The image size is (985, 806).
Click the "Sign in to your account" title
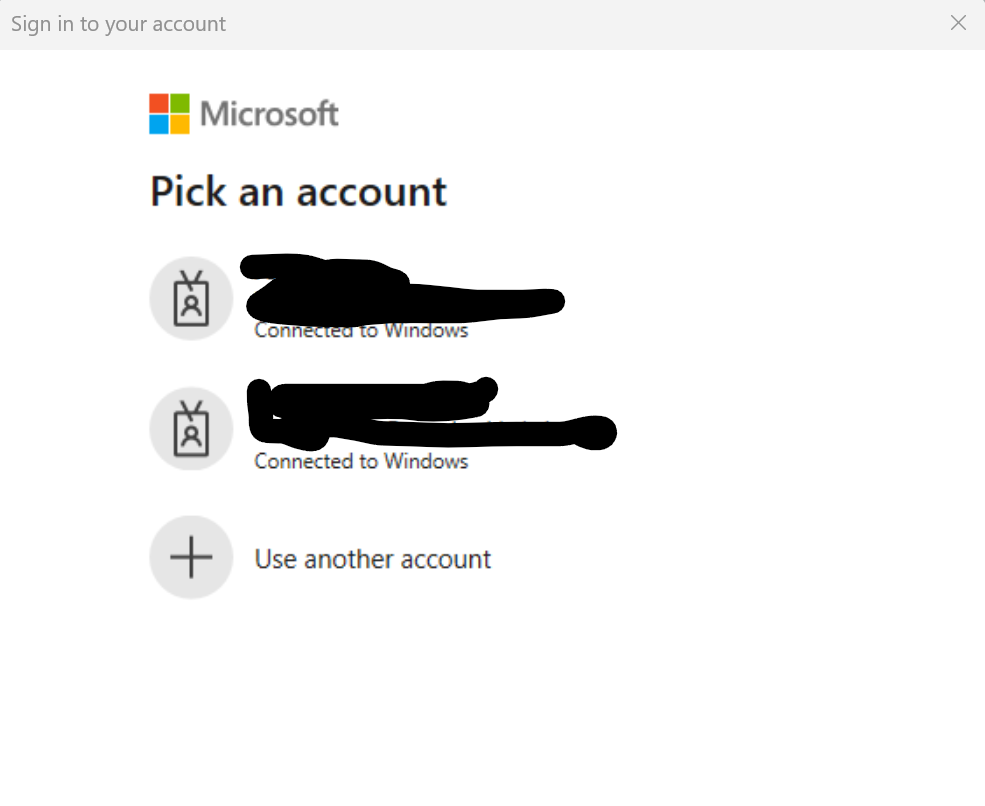(x=118, y=24)
